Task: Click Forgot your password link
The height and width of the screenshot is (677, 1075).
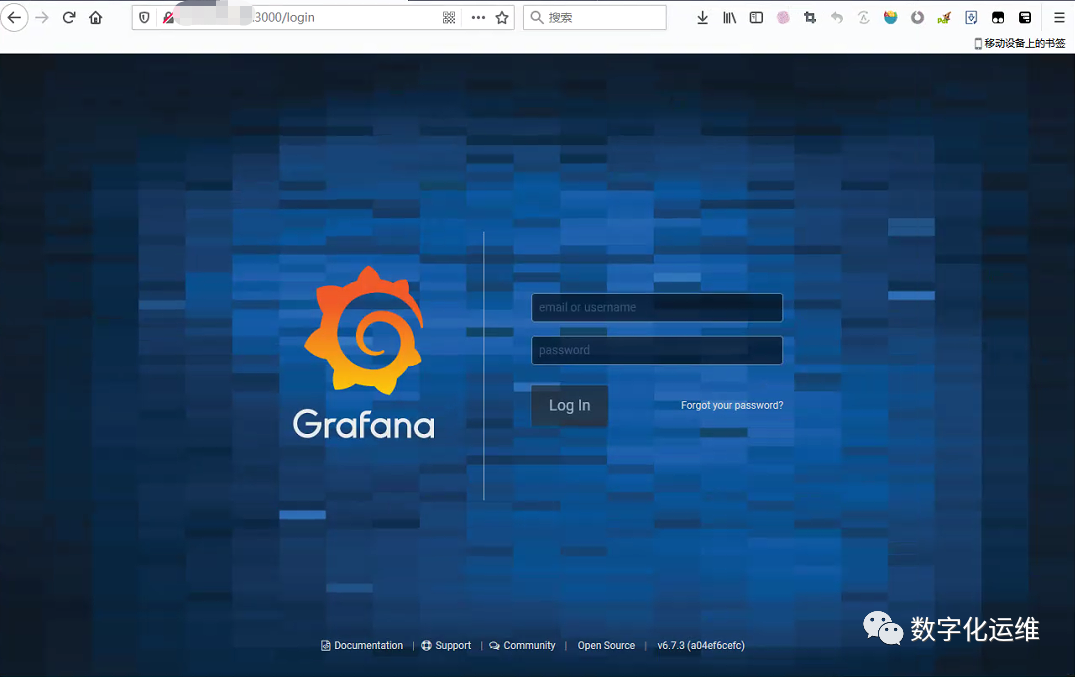Action: click(732, 405)
